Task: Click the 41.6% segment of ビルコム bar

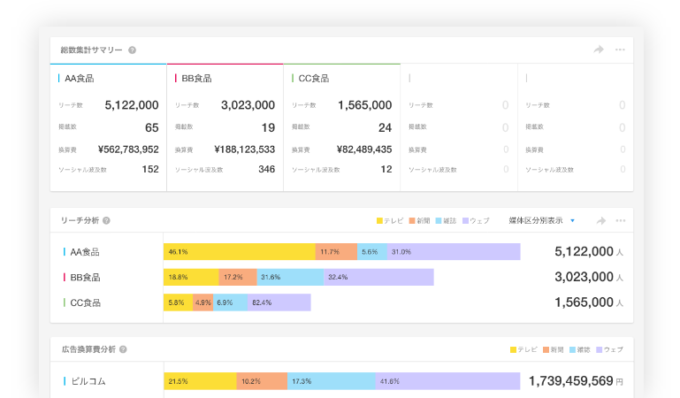Action: pyautogui.click(x=448, y=381)
